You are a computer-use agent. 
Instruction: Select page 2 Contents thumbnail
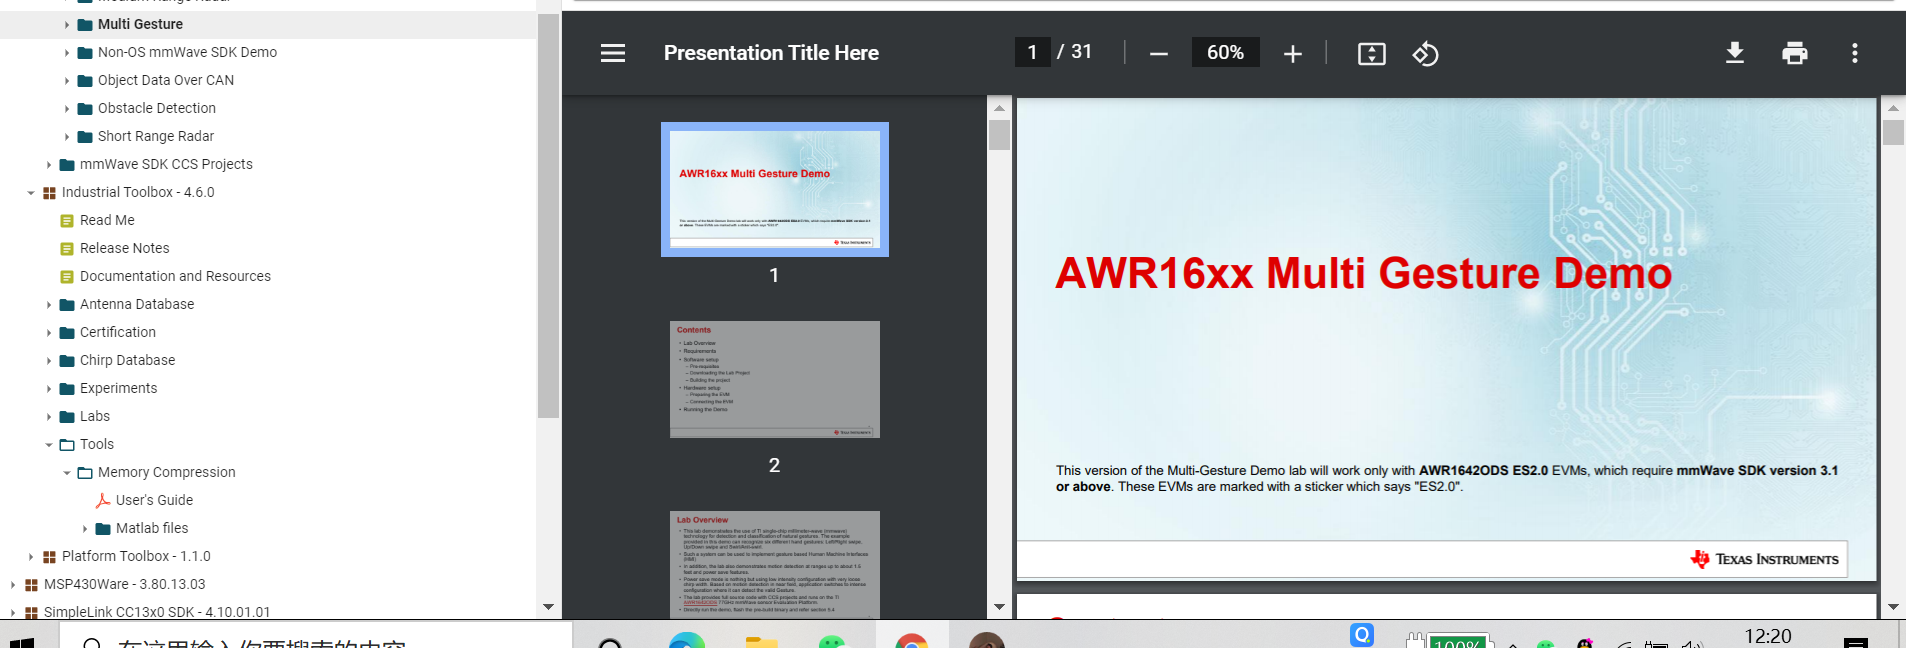(775, 379)
